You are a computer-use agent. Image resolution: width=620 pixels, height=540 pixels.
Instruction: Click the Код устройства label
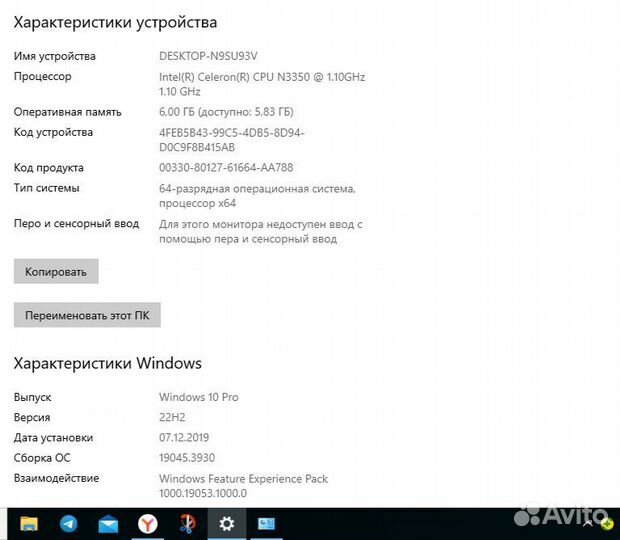(x=53, y=132)
